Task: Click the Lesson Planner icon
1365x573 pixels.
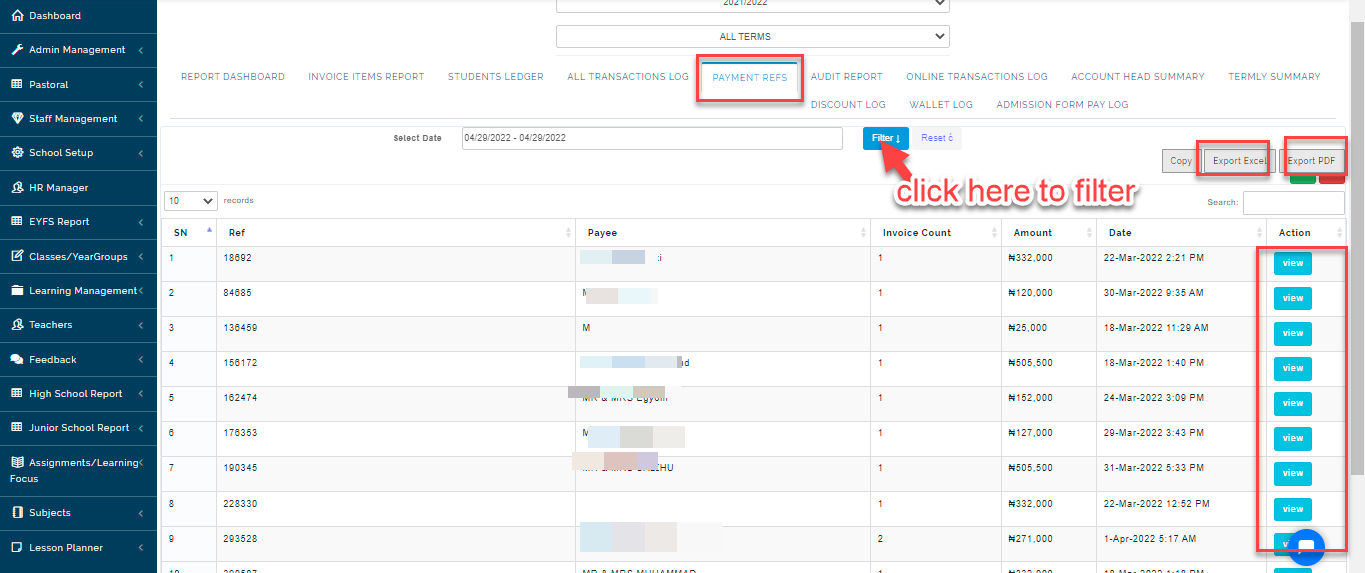Action: pyautogui.click(x=17, y=547)
